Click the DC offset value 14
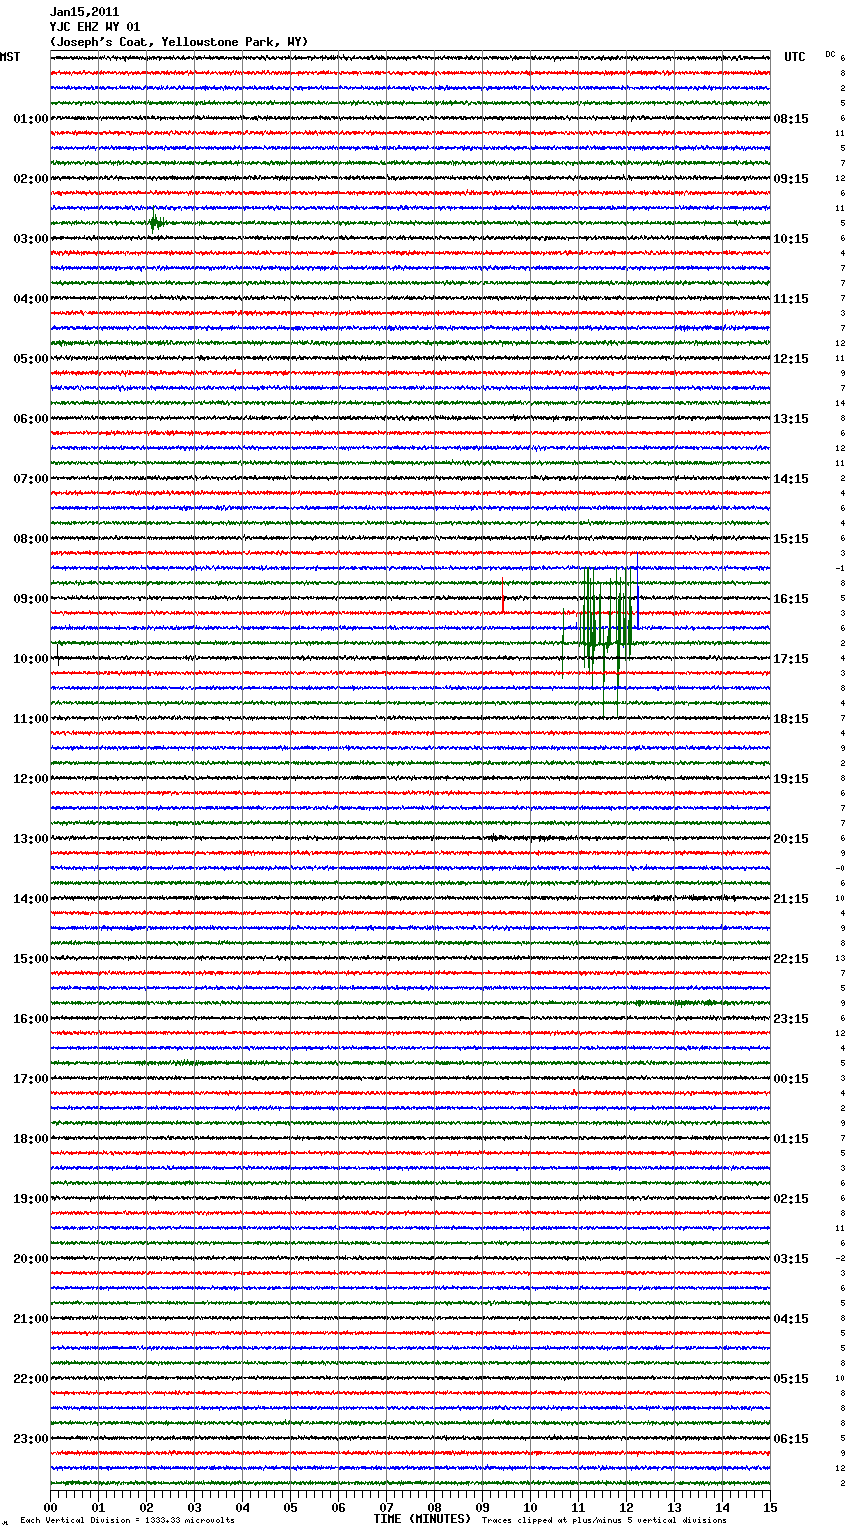Image resolution: width=850 pixels, height=1534 pixels. pyautogui.click(x=842, y=403)
